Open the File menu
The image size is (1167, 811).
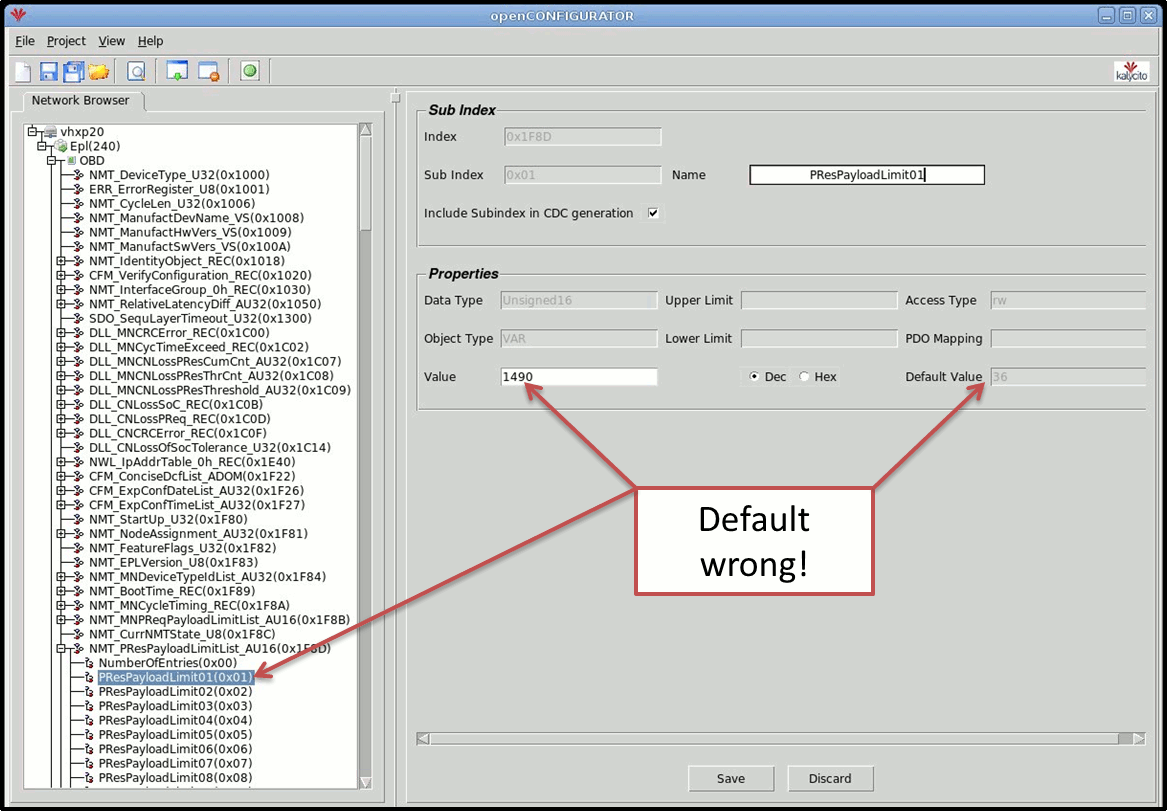click(x=25, y=41)
